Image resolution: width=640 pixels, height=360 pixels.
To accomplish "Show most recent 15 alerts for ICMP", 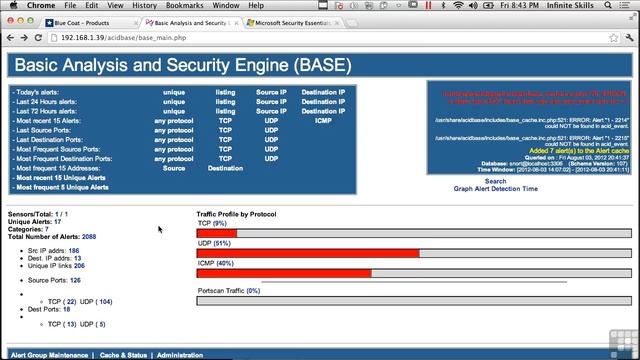I will (323, 121).
